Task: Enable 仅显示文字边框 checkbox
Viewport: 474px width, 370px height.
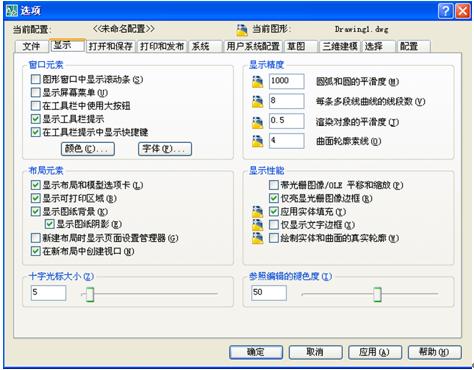Action: 274,225
